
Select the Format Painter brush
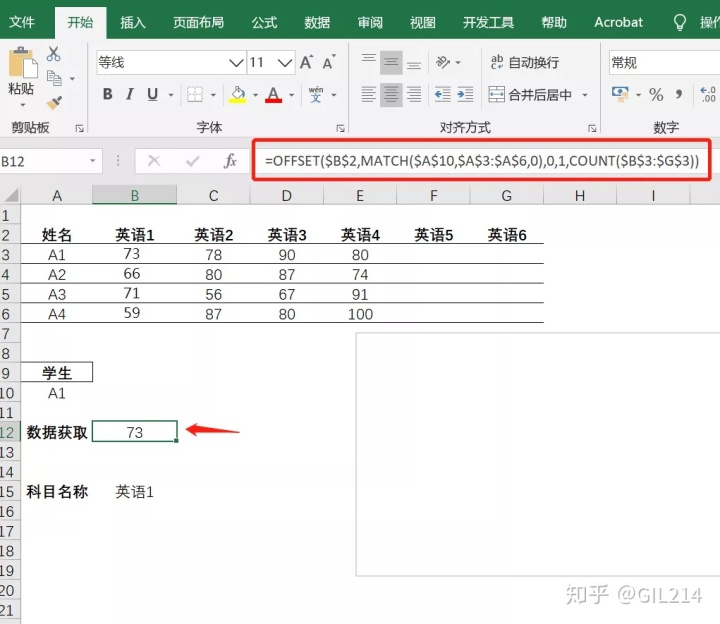click(54, 102)
